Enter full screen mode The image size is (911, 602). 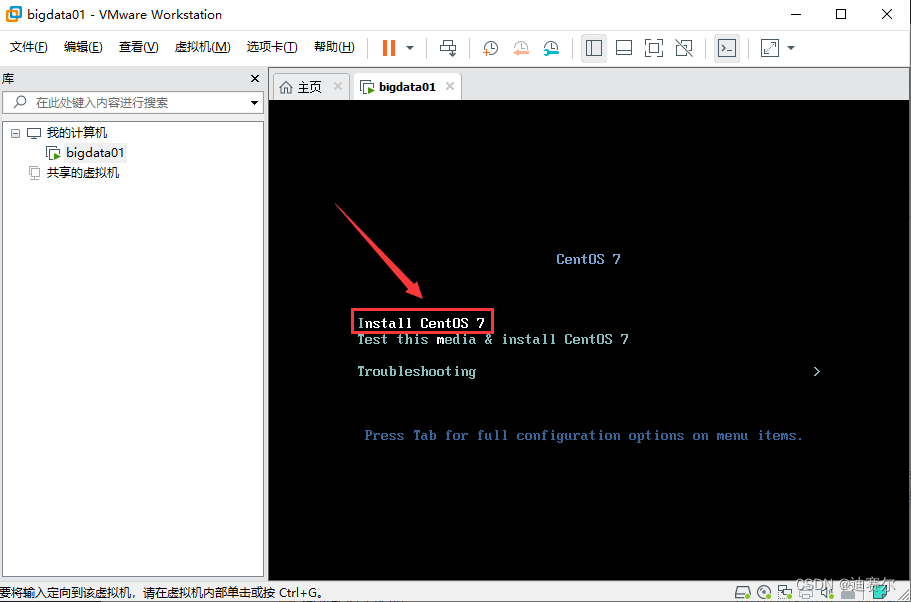[654, 48]
